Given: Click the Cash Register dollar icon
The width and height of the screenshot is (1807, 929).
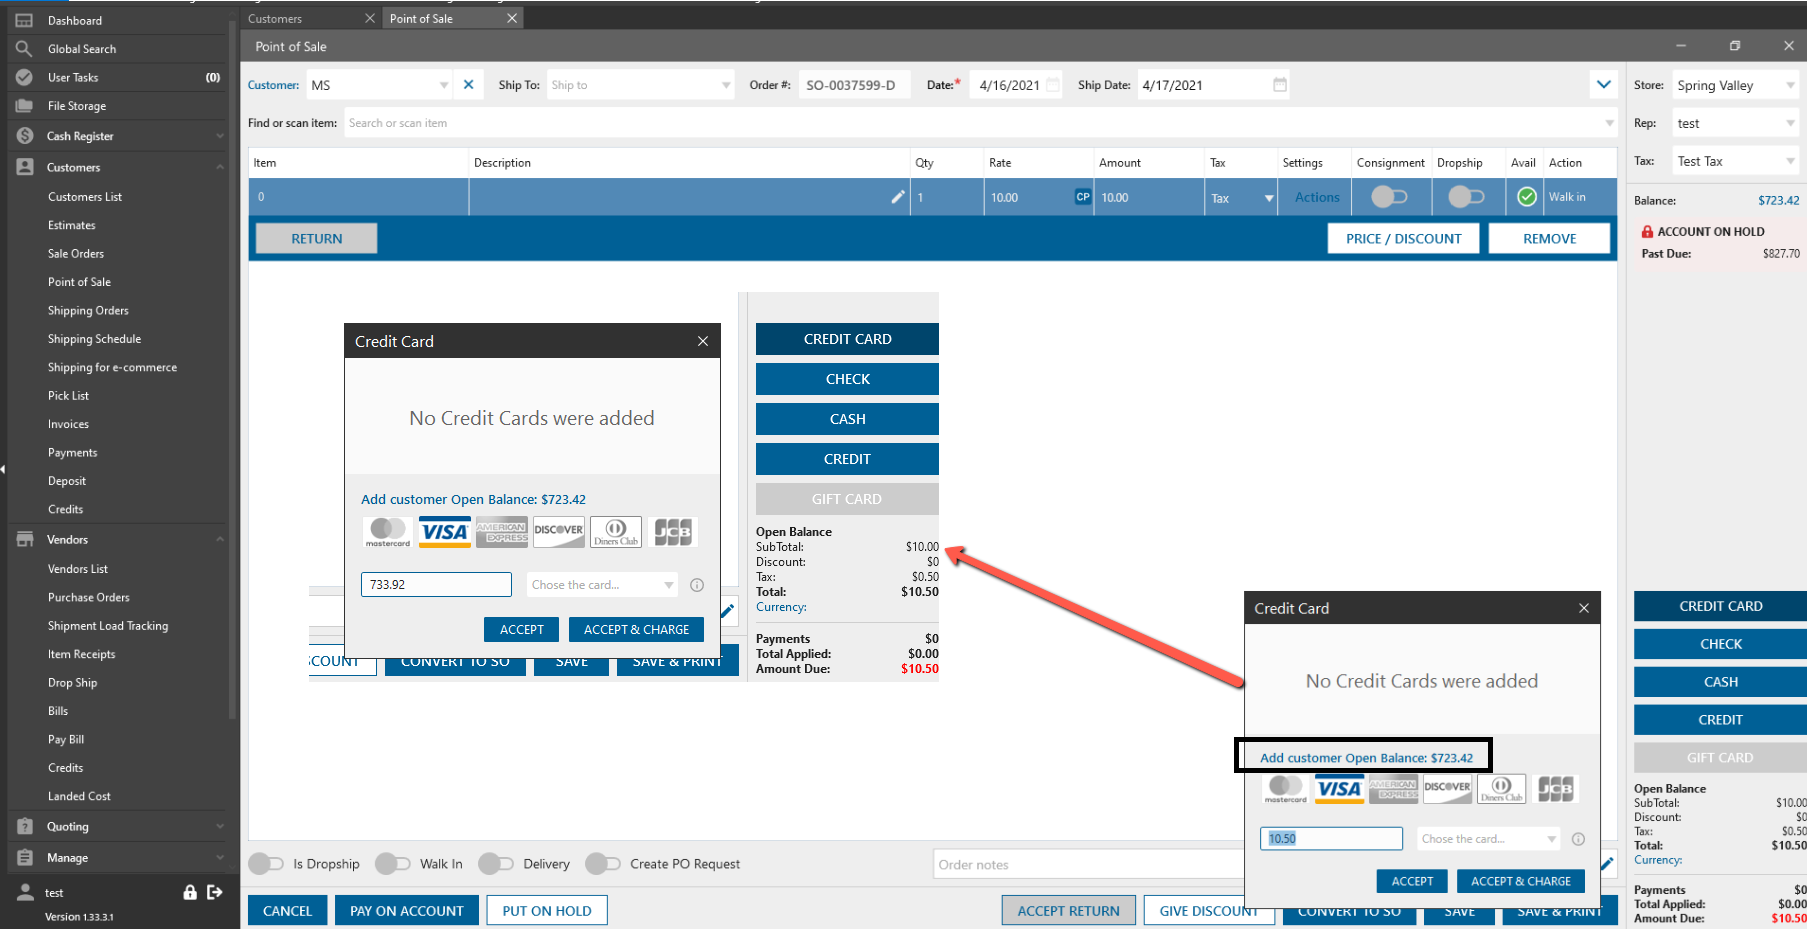Looking at the screenshot, I should coord(24,136).
